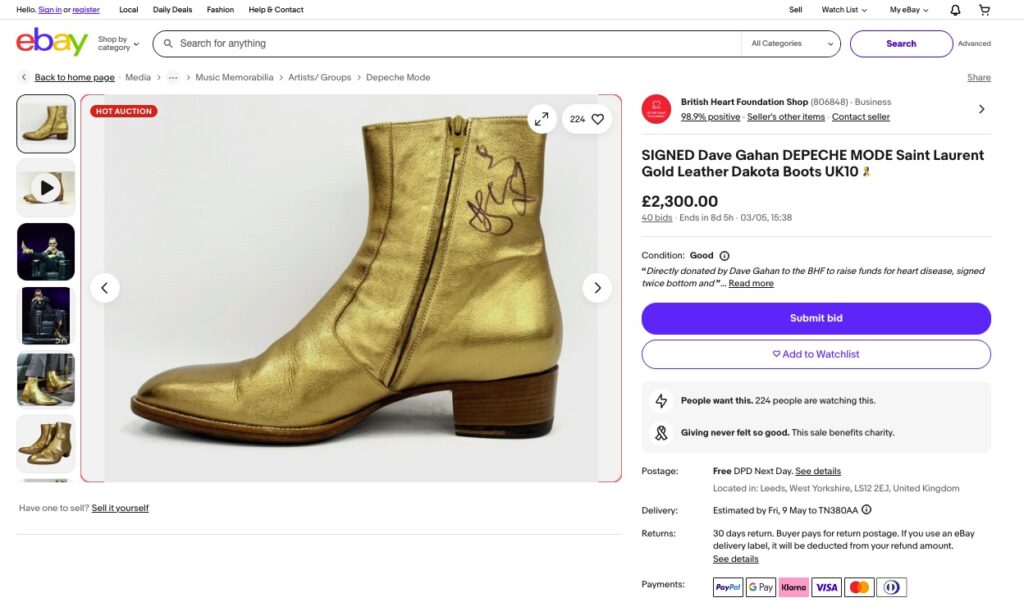Select the thumbnail showing the pair of boots
Viewport: 1024px width, 607px height.
46,444
